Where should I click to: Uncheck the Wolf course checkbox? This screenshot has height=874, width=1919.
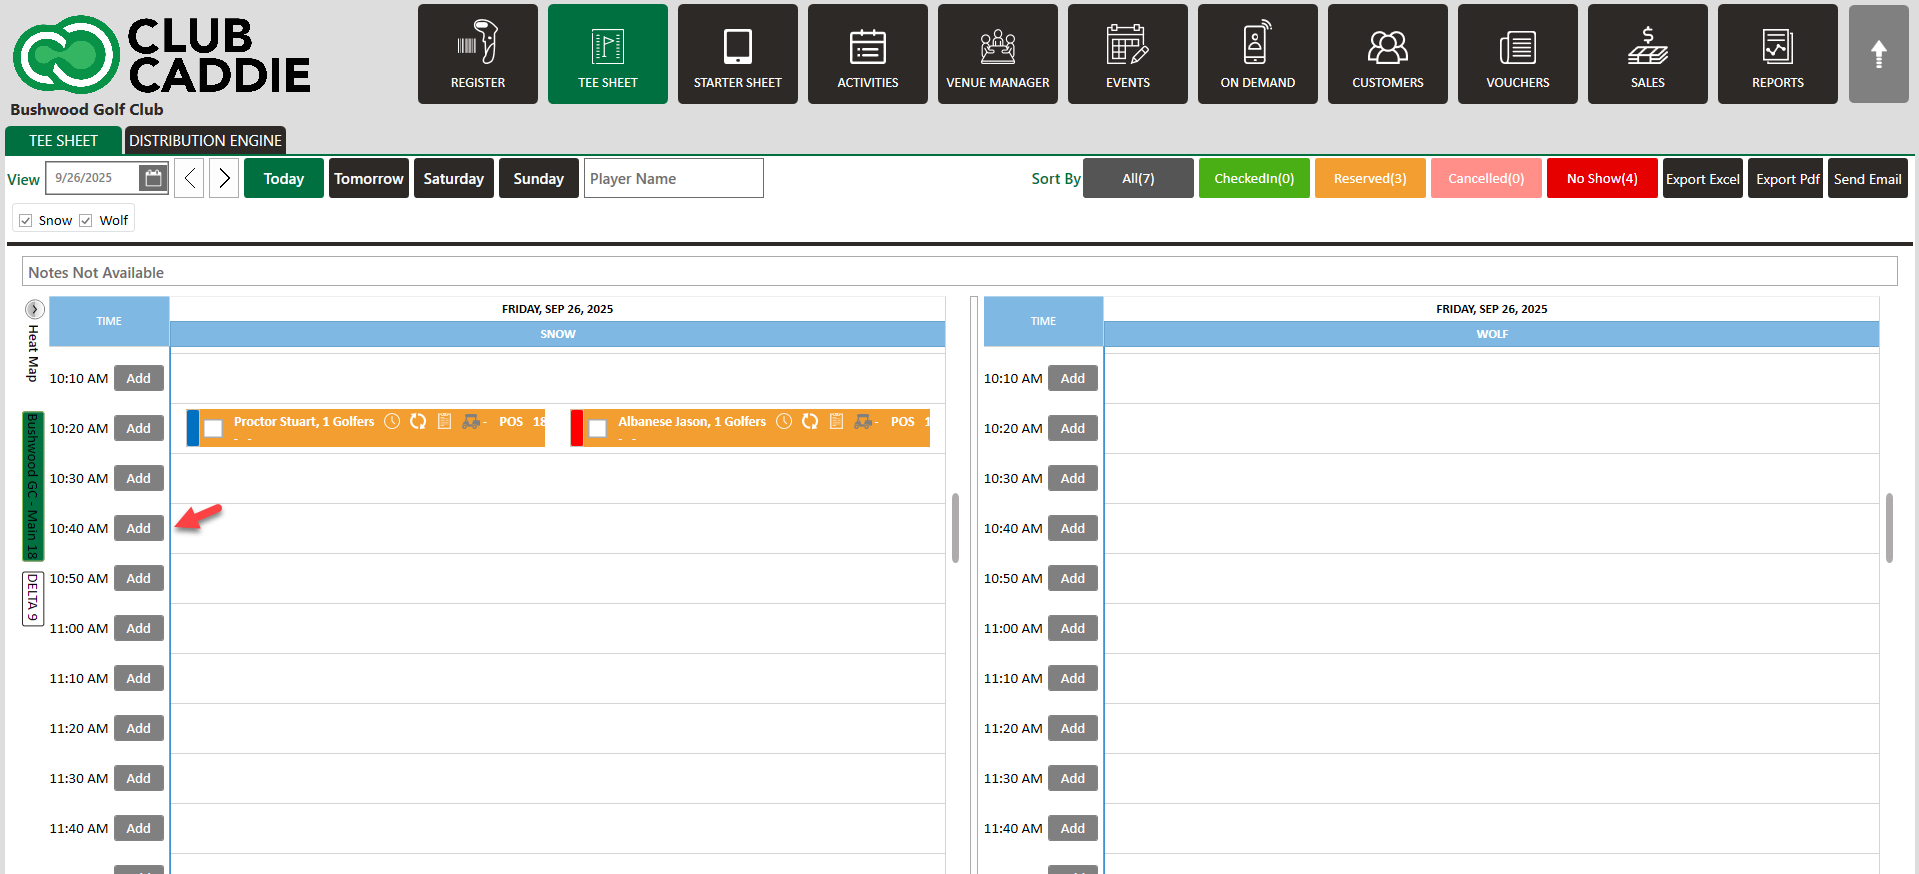tap(86, 221)
